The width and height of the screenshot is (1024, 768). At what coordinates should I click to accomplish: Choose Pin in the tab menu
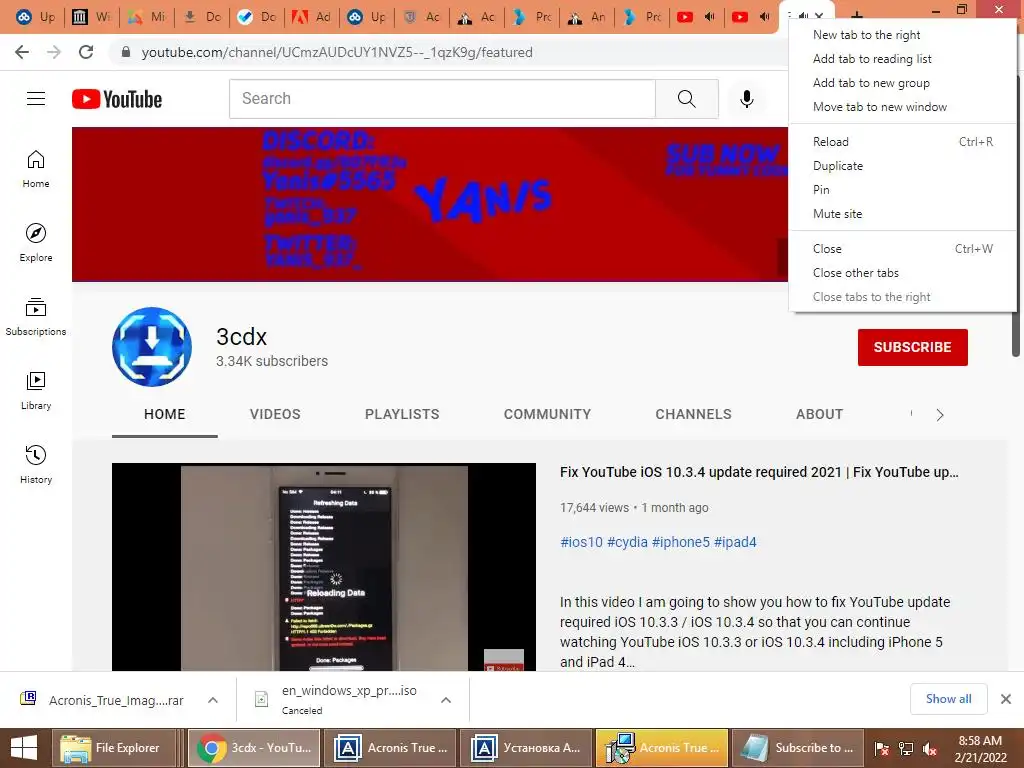pos(902,190)
